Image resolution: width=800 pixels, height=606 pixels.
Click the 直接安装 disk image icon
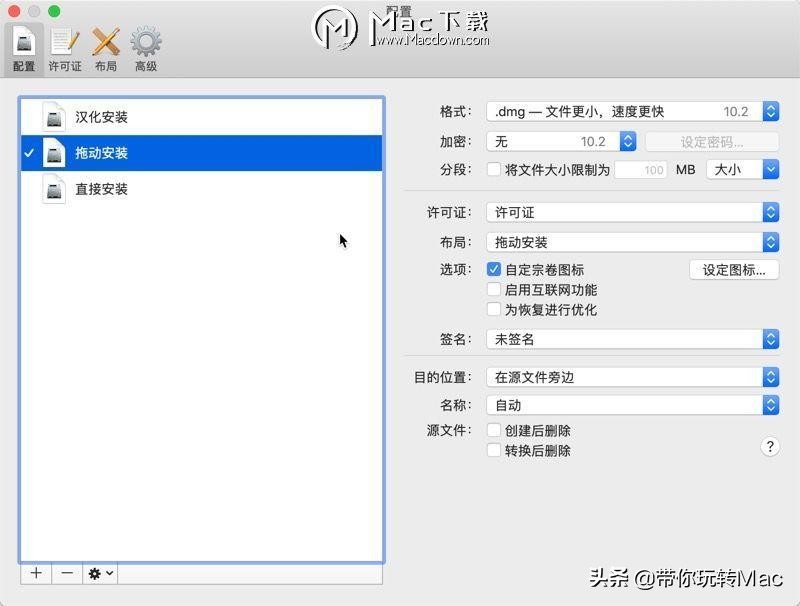click(x=57, y=189)
